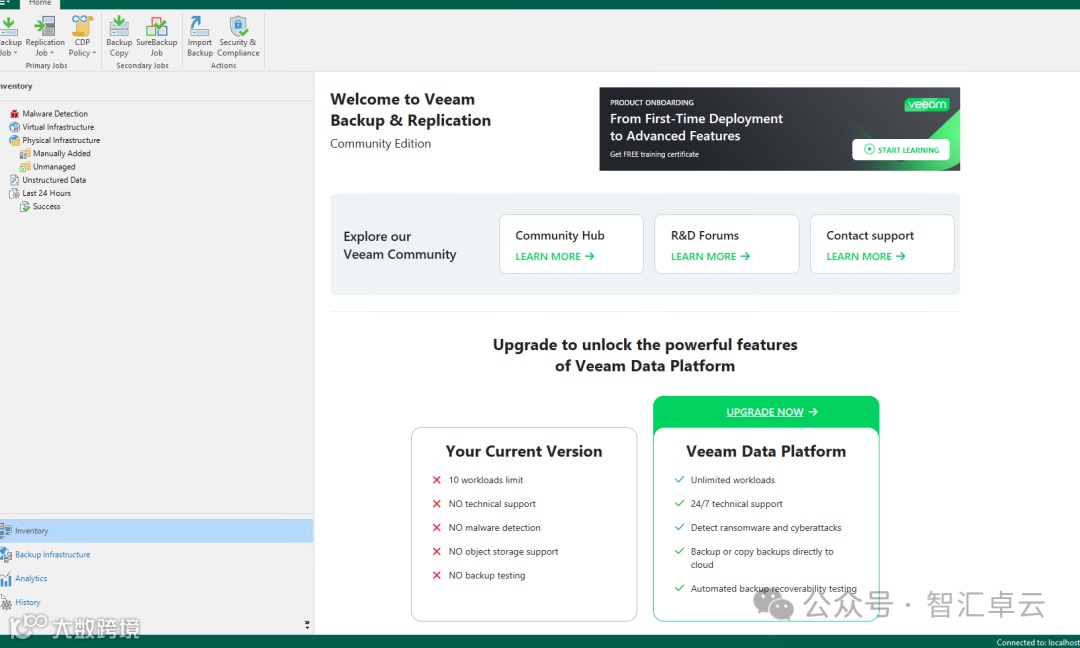Launch the Import Backup action
The width and height of the screenshot is (1080, 648).
(200, 36)
